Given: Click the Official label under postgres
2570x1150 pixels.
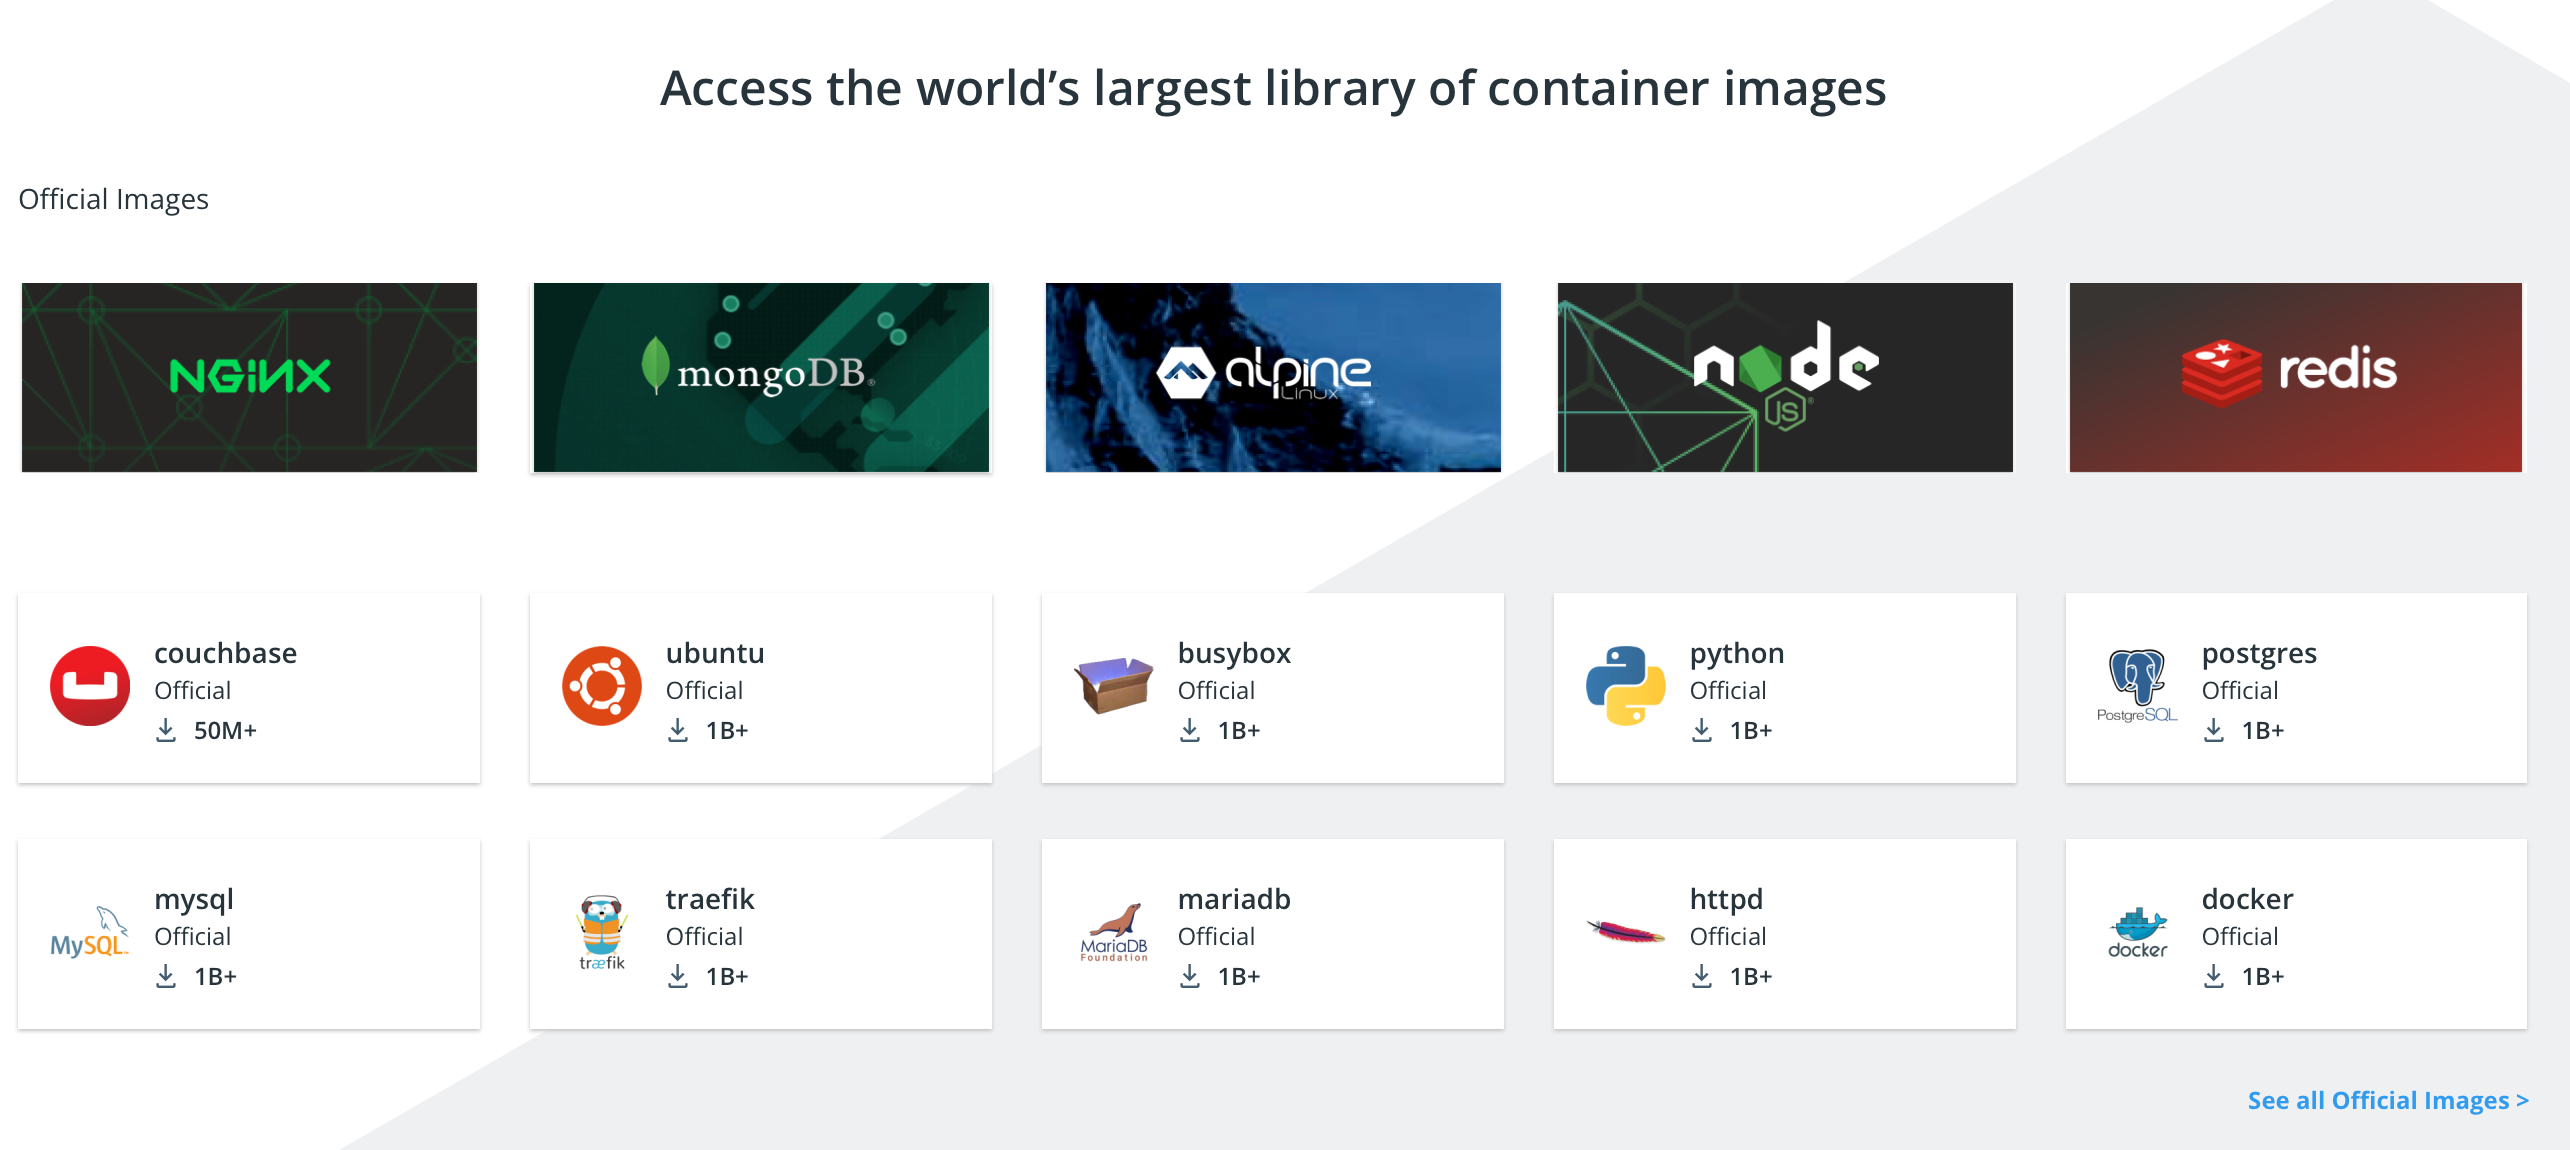Looking at the screenshot, I should (x=2240, y=691).
